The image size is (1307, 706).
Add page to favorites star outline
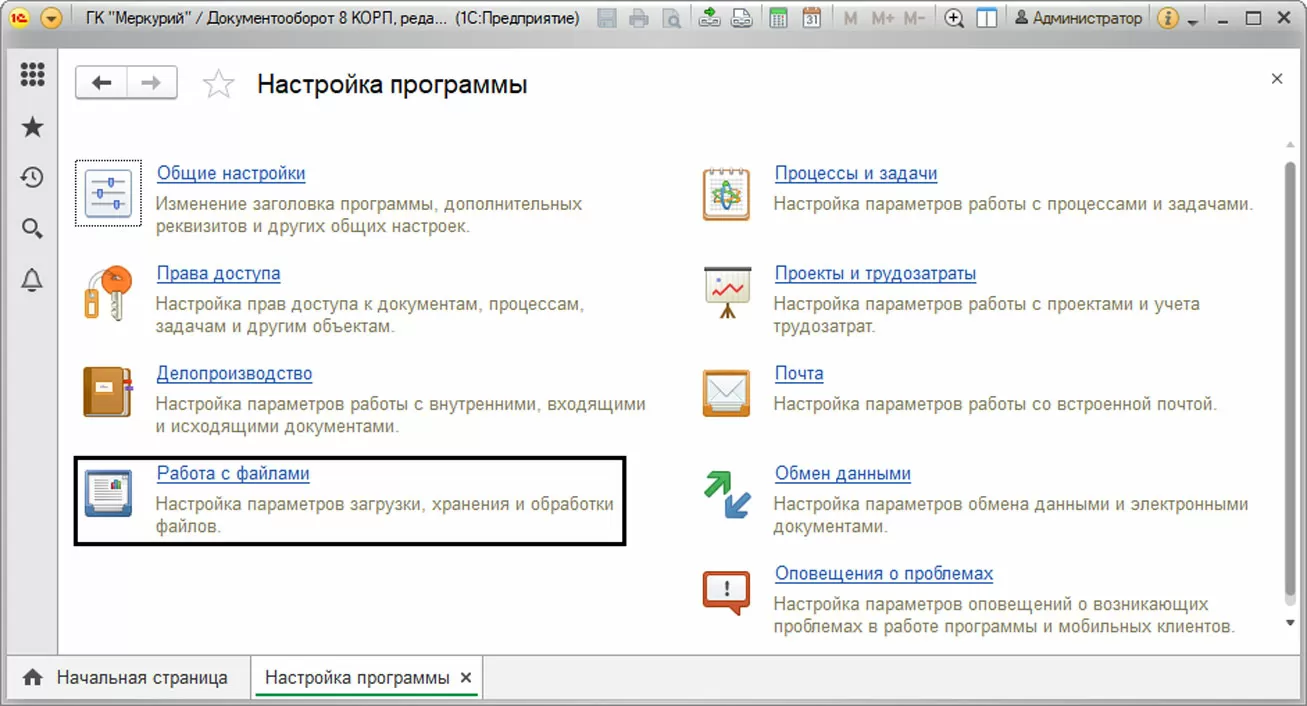tap(218, 84)
